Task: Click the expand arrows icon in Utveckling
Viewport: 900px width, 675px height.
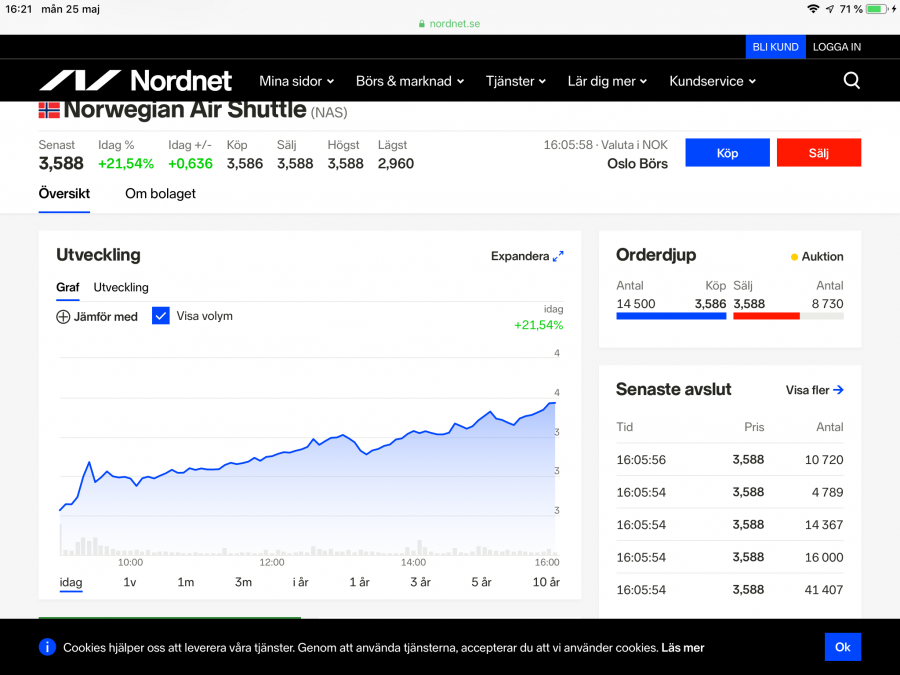Action: 558,256
